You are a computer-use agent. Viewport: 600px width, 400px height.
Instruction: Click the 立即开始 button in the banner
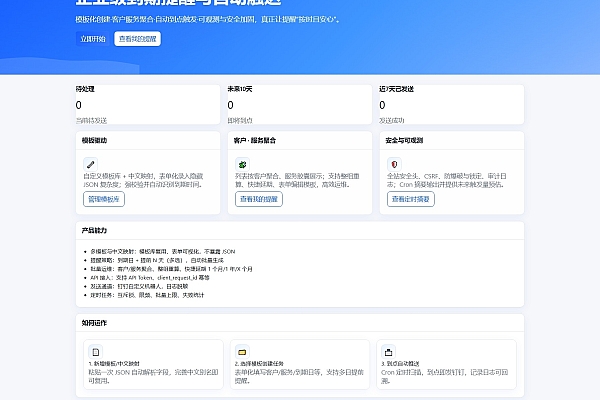pyautogui.click(x=92, y=38)
